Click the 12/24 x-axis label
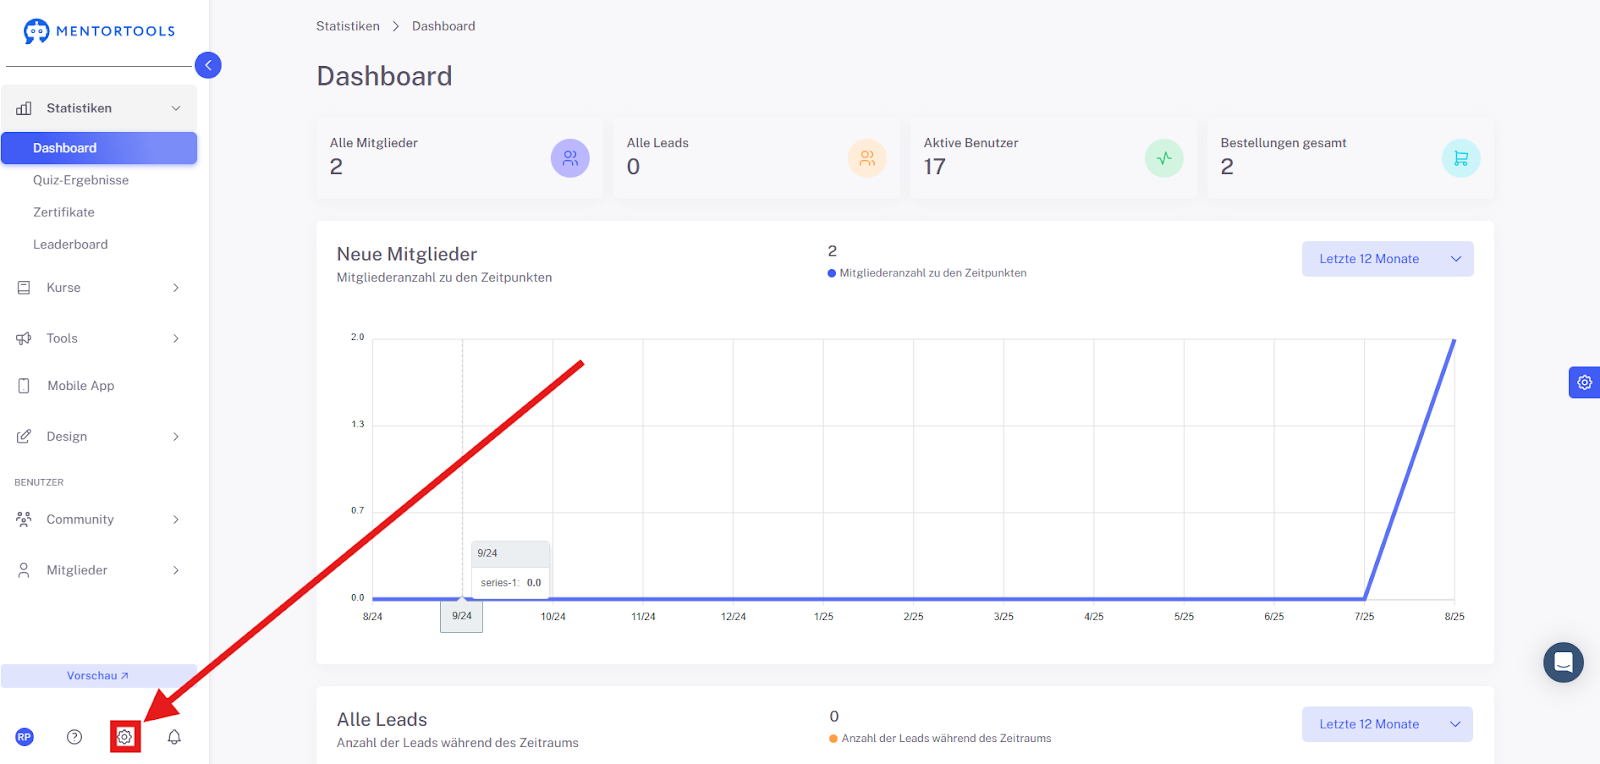1600x764 pixels. [x=733, y=617]
